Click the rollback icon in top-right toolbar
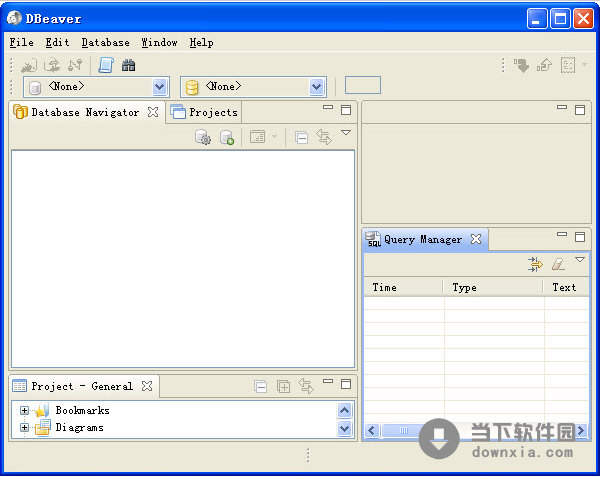 pos(544,65)
